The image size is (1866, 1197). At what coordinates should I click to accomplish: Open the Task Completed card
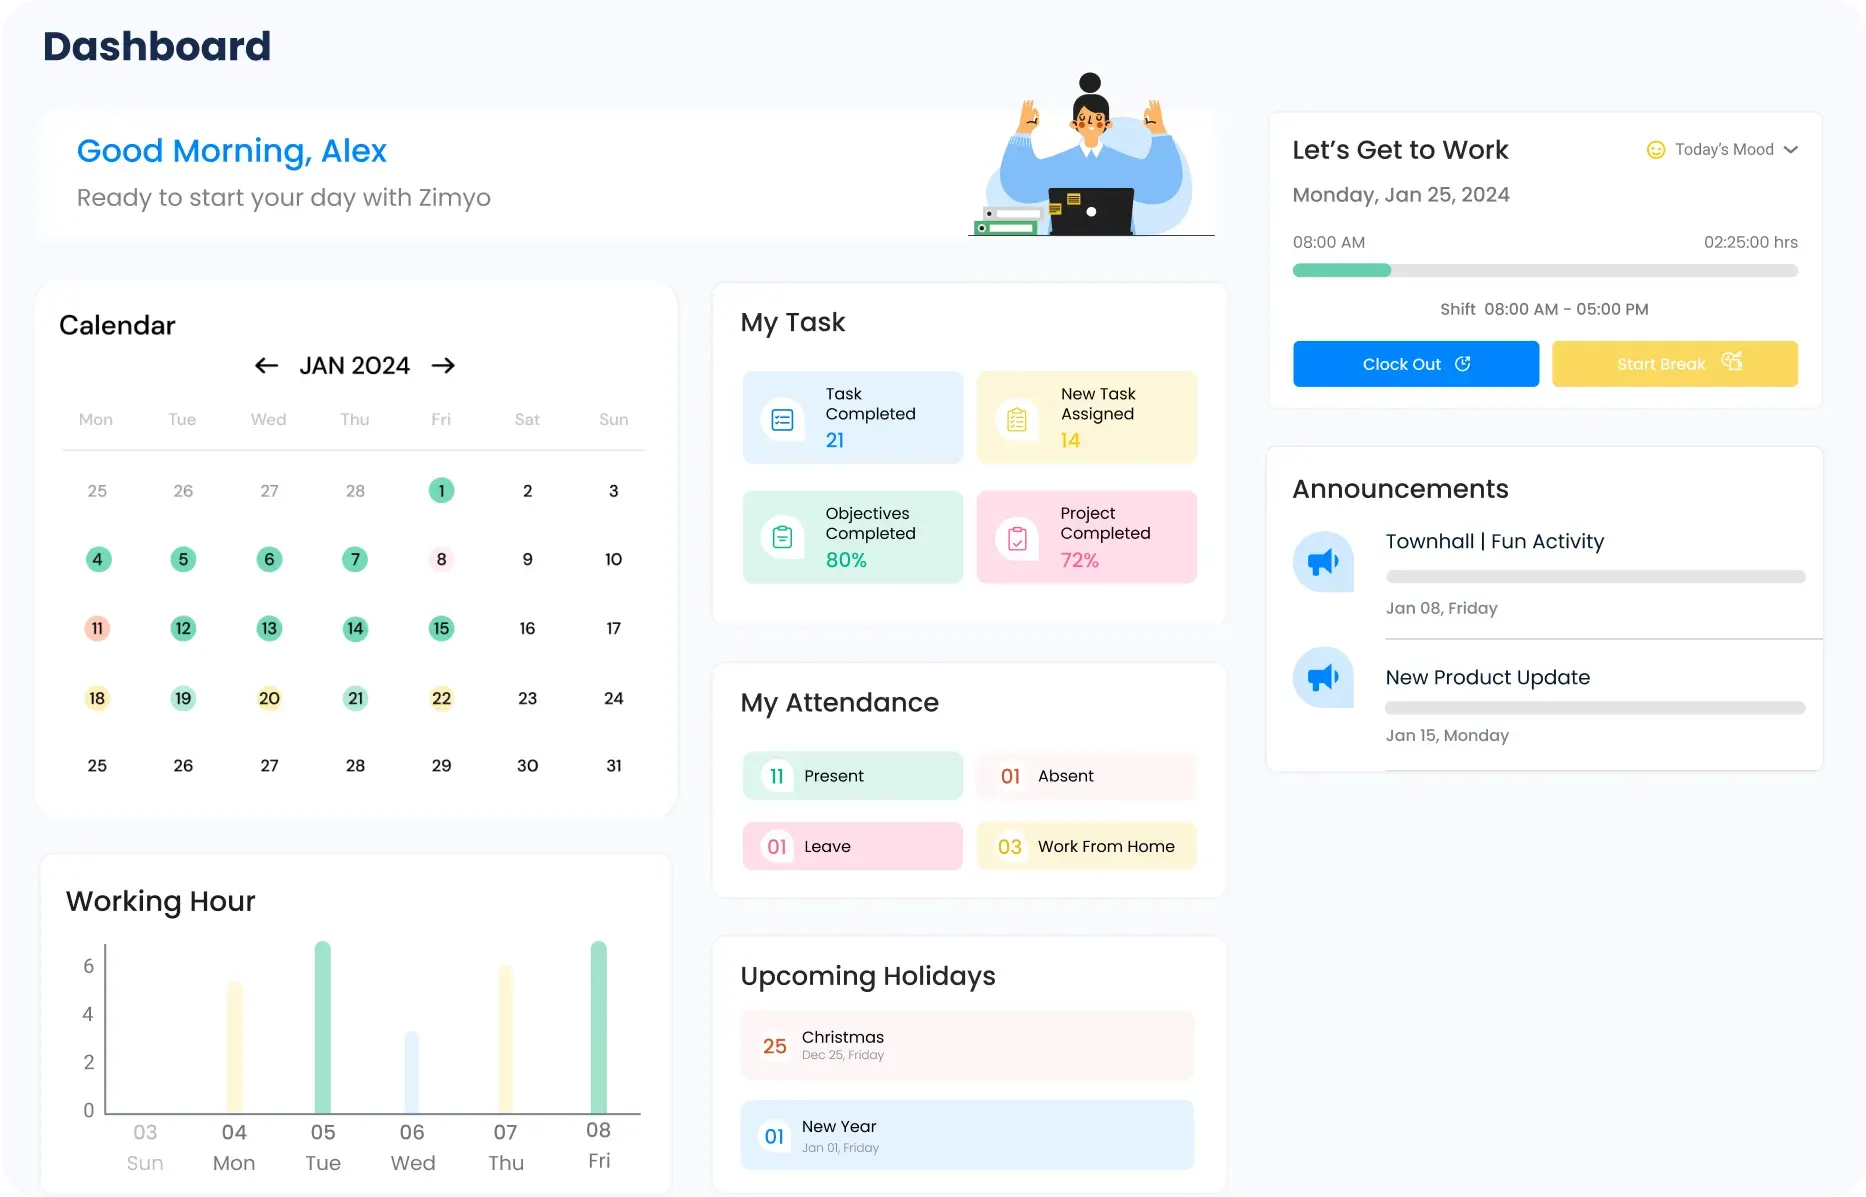(x=853, y=418)
